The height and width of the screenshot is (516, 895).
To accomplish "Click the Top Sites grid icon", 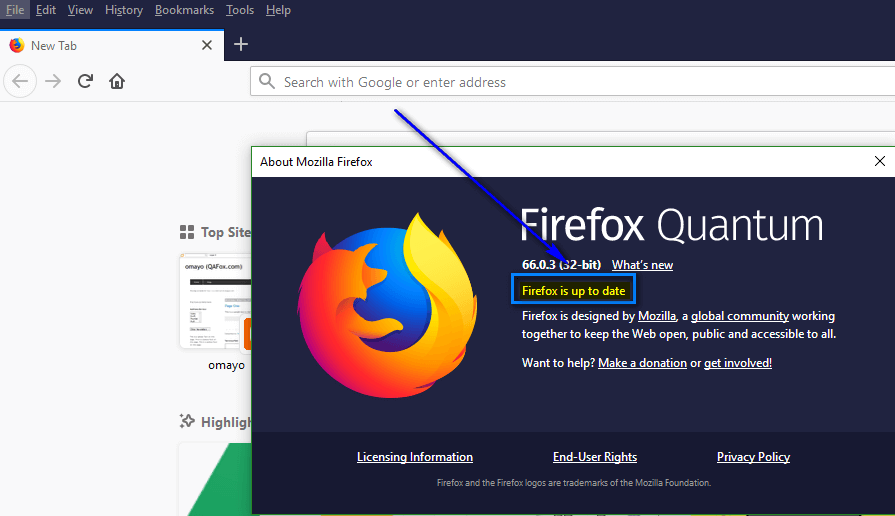I will [x=187, y=232].
